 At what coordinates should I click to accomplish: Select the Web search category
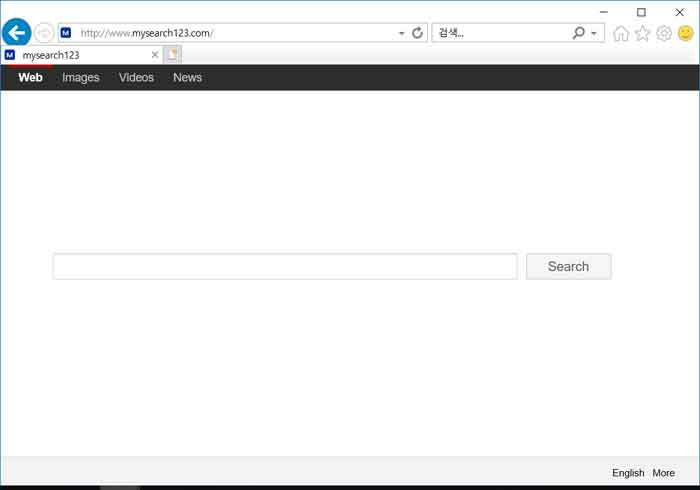tap(30, 77)
